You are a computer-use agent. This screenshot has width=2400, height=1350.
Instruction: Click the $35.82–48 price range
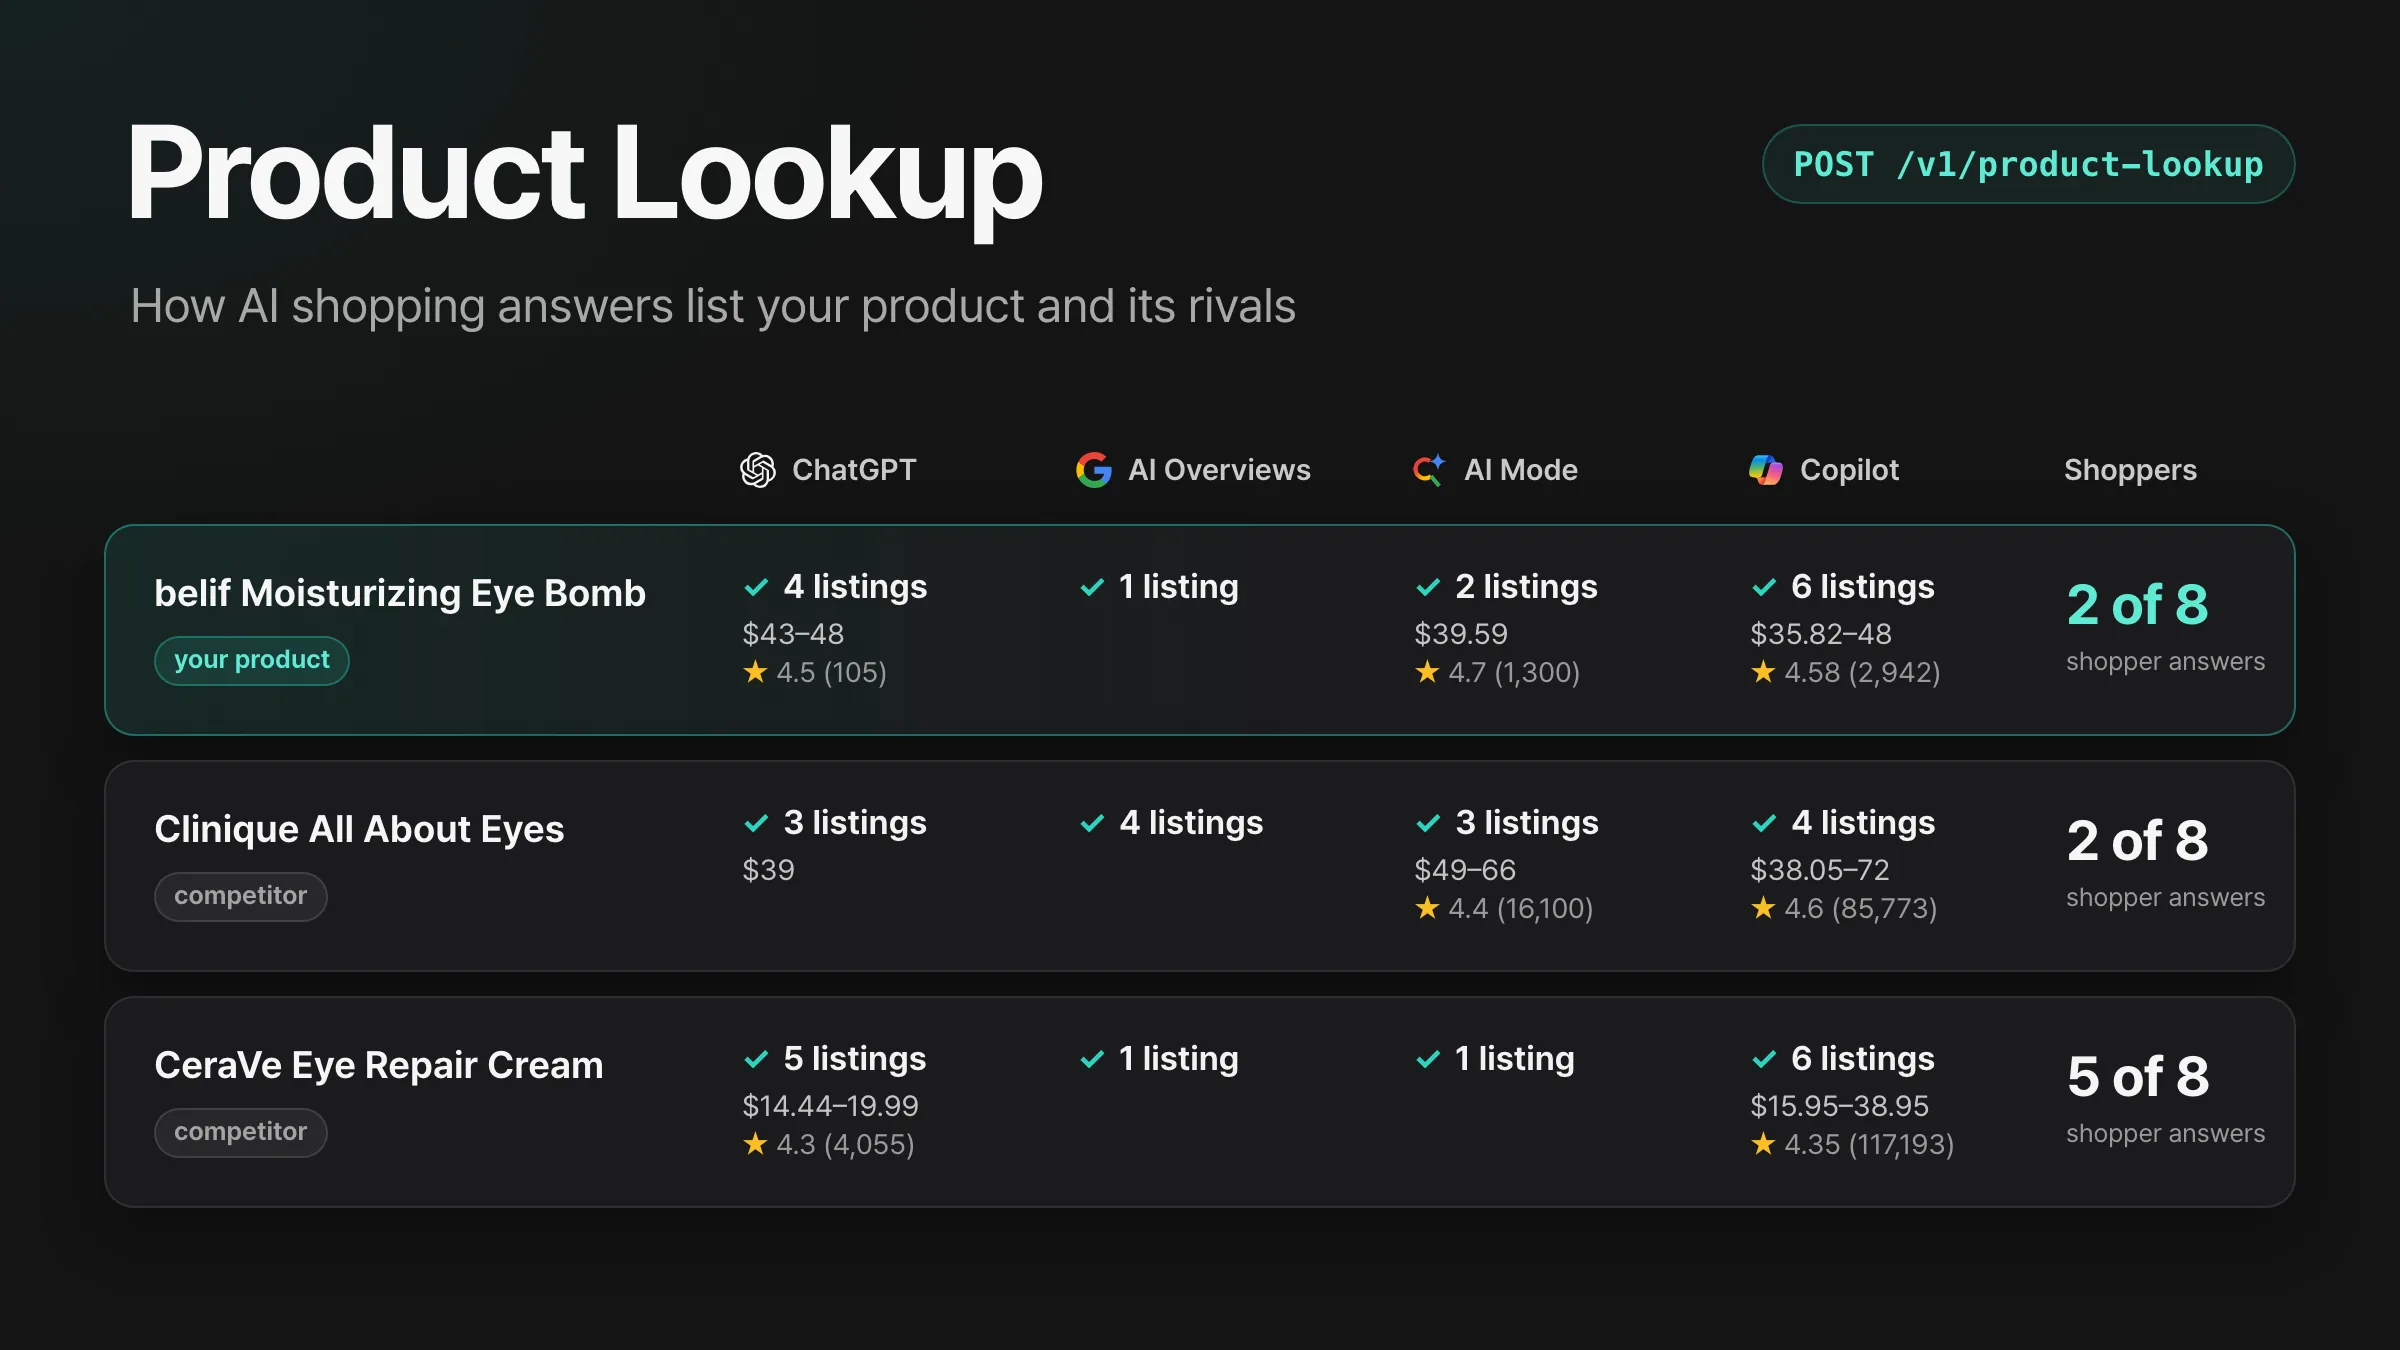pyautogui.click(x=1821, y=634)
